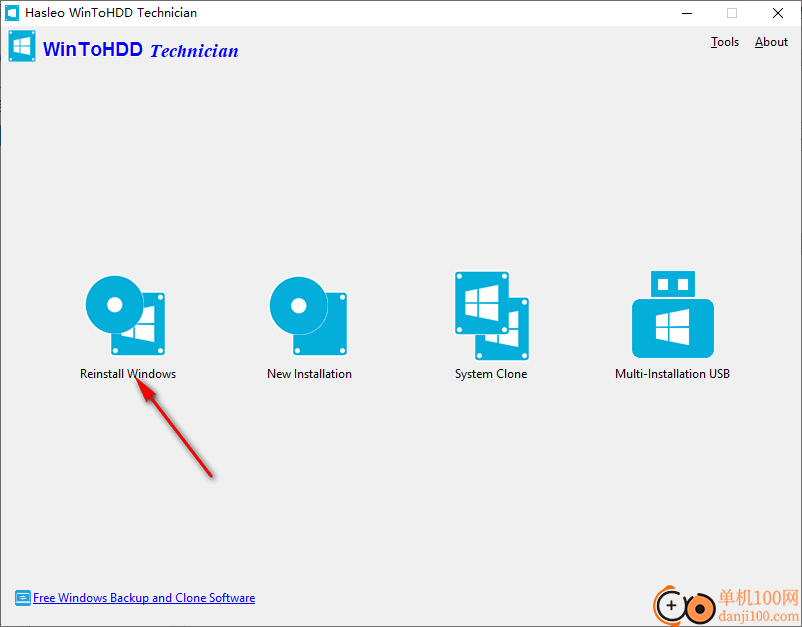The image size is (802, 627).
Task: Launch the New Installation disc icon
Action: point(308,316)
